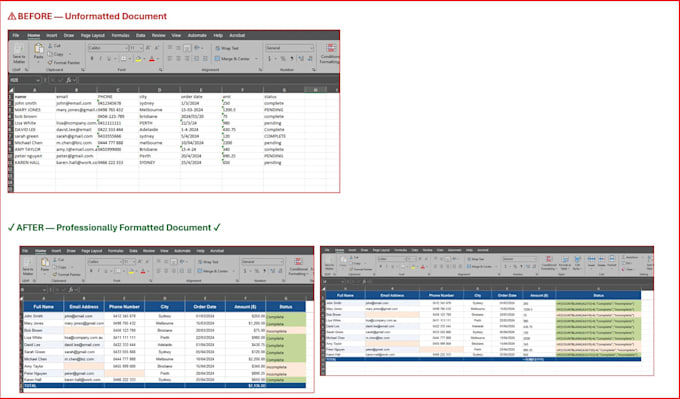
Task: Open Name Box dropdown arrow in BEFORE spreadsheet
Action: pyautogui.click(x=38, y=80)
